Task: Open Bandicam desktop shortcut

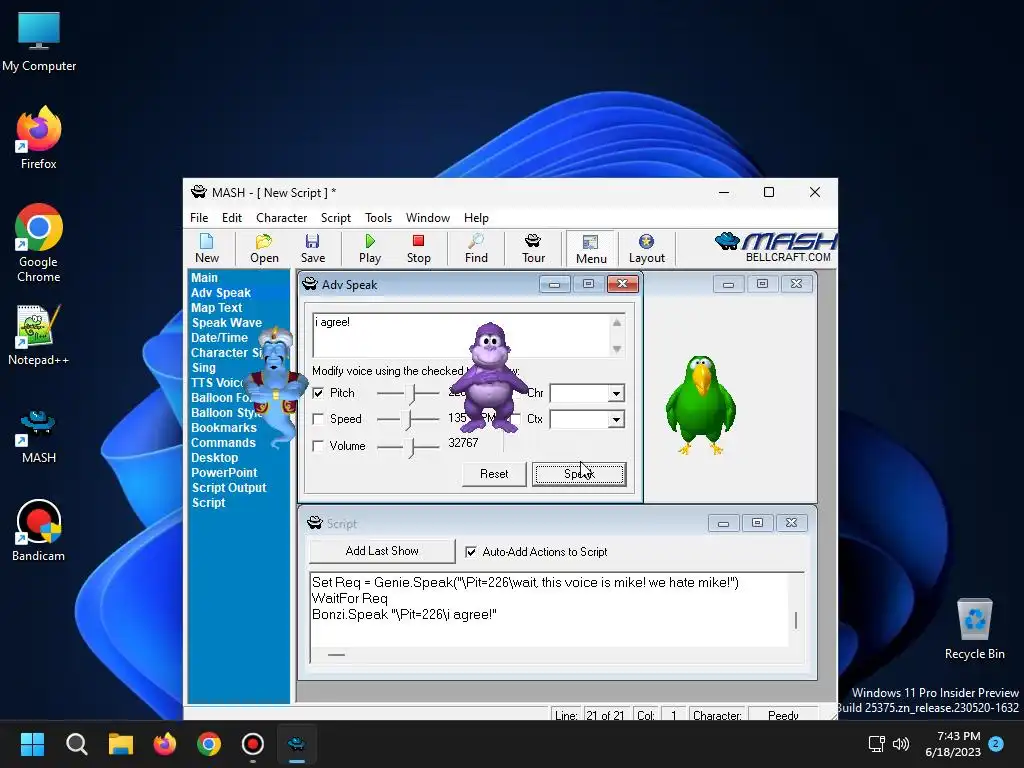Action: 39,530
